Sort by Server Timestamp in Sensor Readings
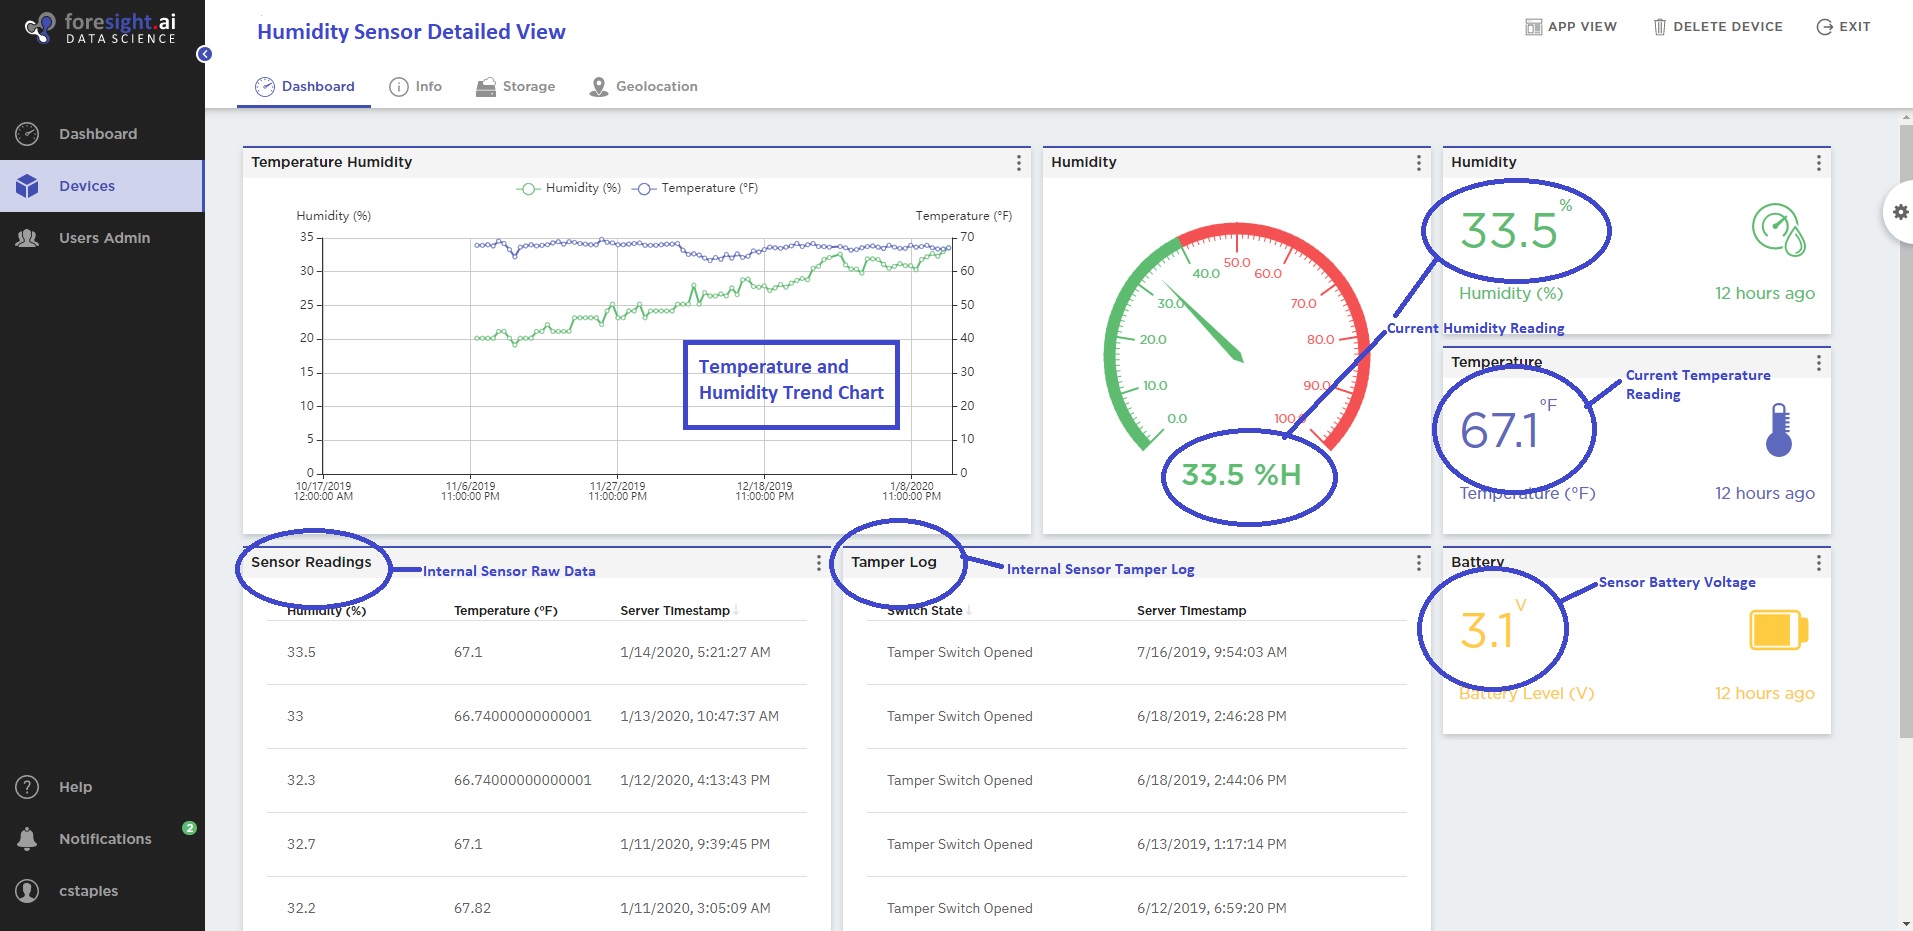This screenshot has width=1913, height=931. [675, 611]
